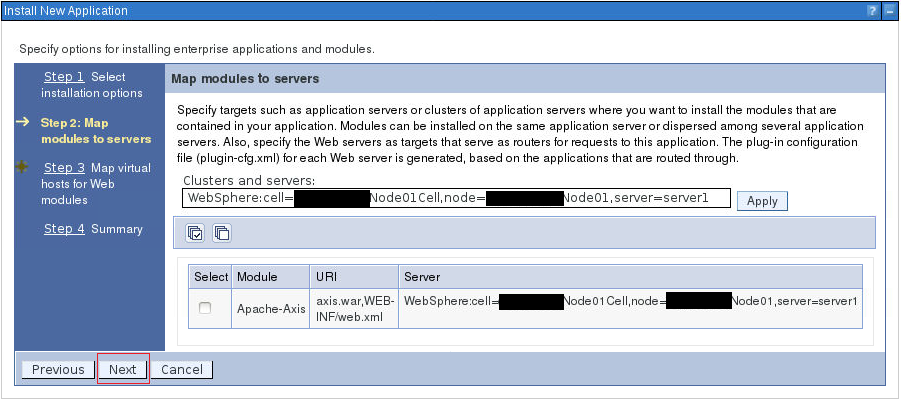Jump to Step 4 Summary
The image size is (906, 399).
(64, 229)
